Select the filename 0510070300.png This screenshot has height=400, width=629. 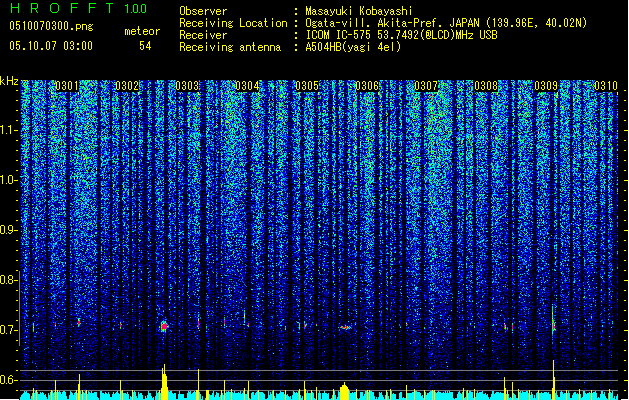pos(51,26)
